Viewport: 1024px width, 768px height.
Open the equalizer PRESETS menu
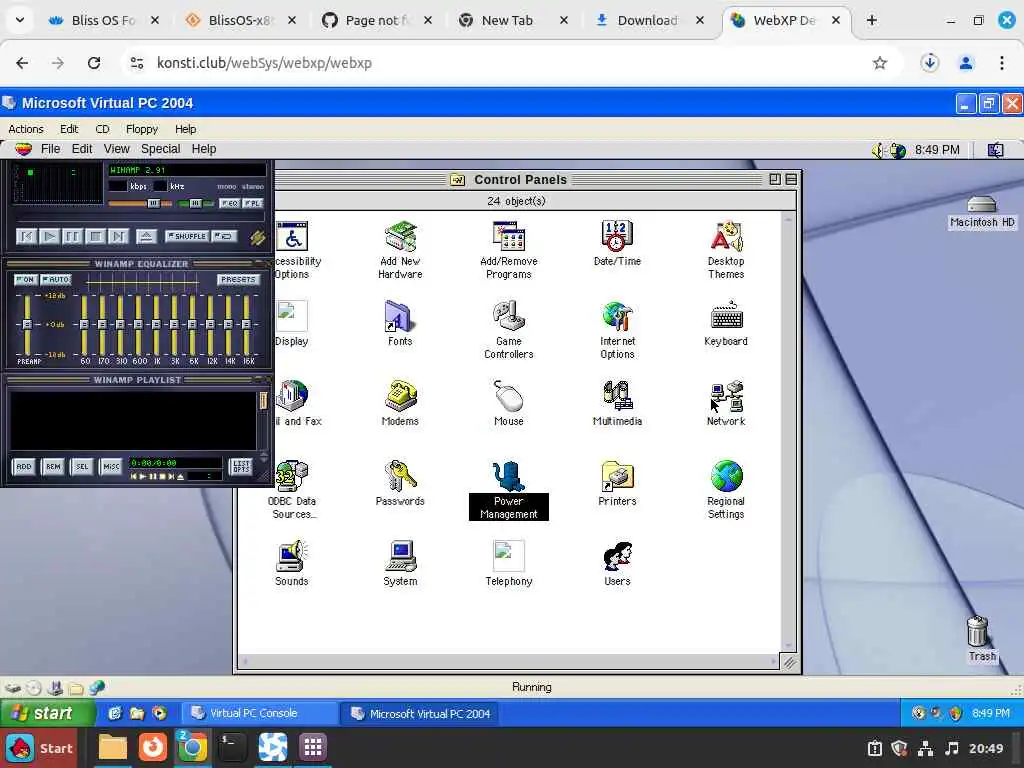[238, 280]
